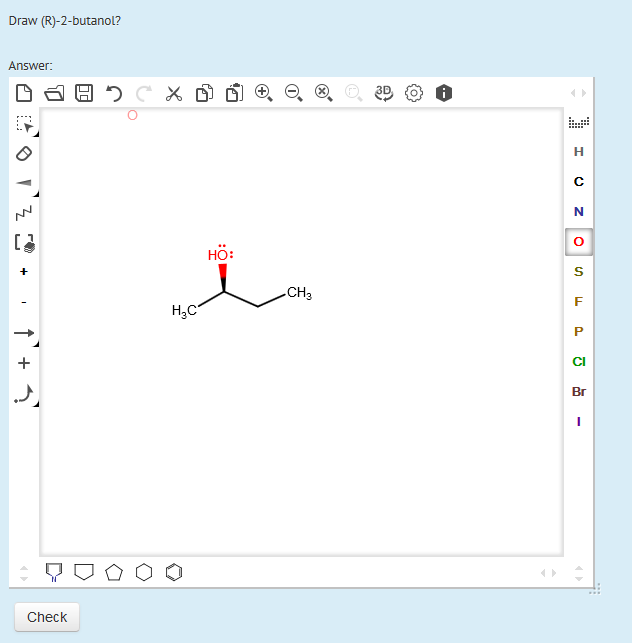Select the wedge bond tool
This screenshot has width=632, height=643.
pyautogui.click(x=24, y=183)
